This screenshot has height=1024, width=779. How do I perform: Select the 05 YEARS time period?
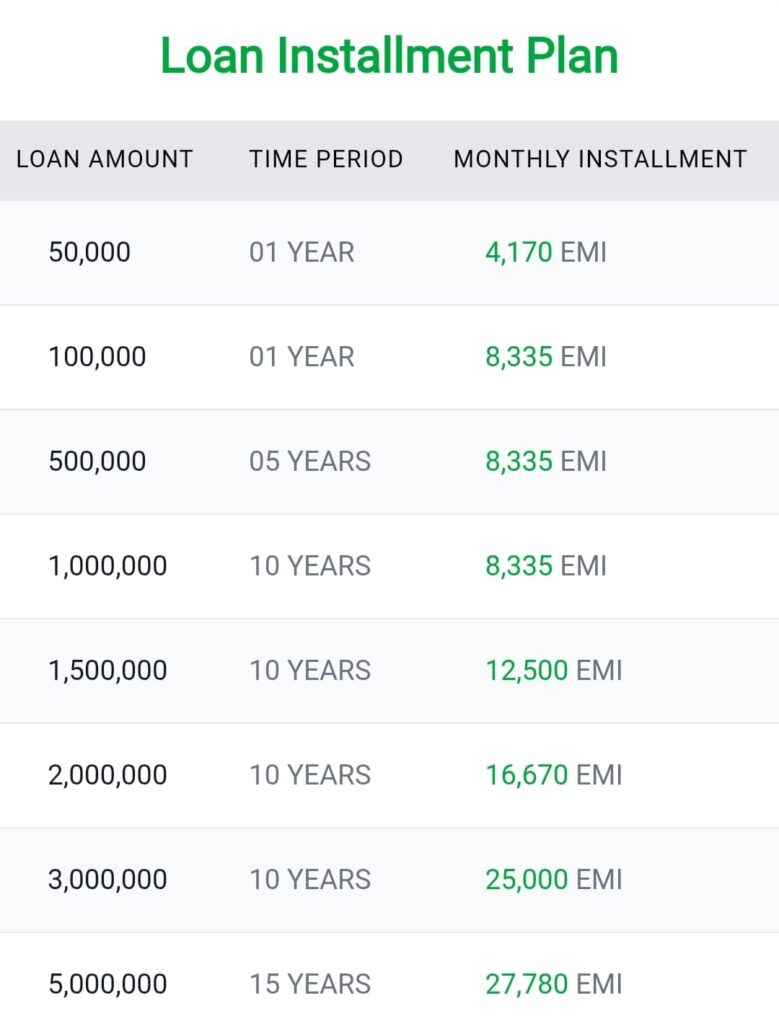310,461
